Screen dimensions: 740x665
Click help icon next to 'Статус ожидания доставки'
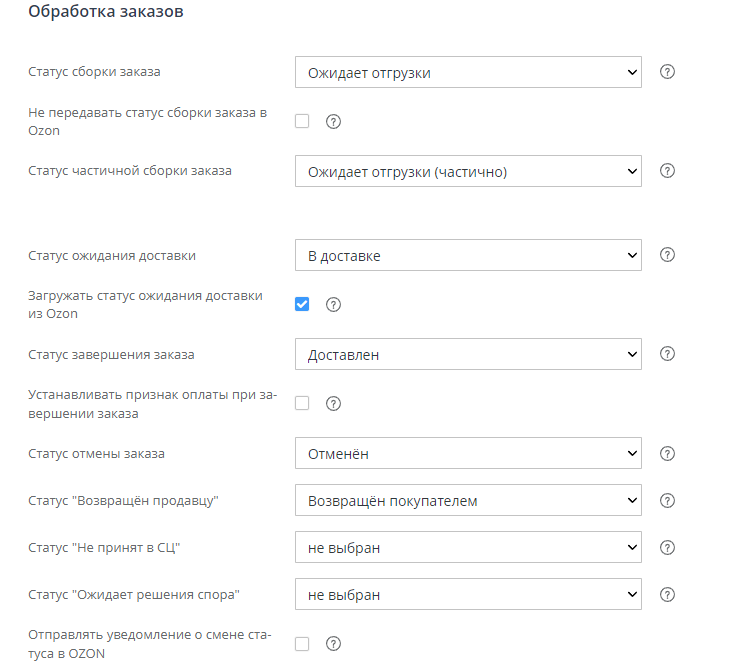(669, 255)
